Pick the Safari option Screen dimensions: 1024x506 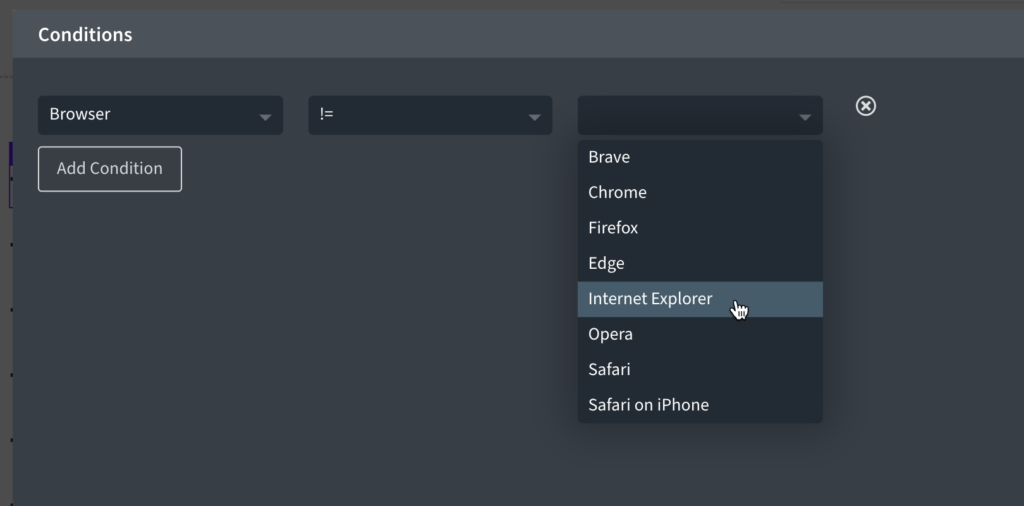(700, 370)
